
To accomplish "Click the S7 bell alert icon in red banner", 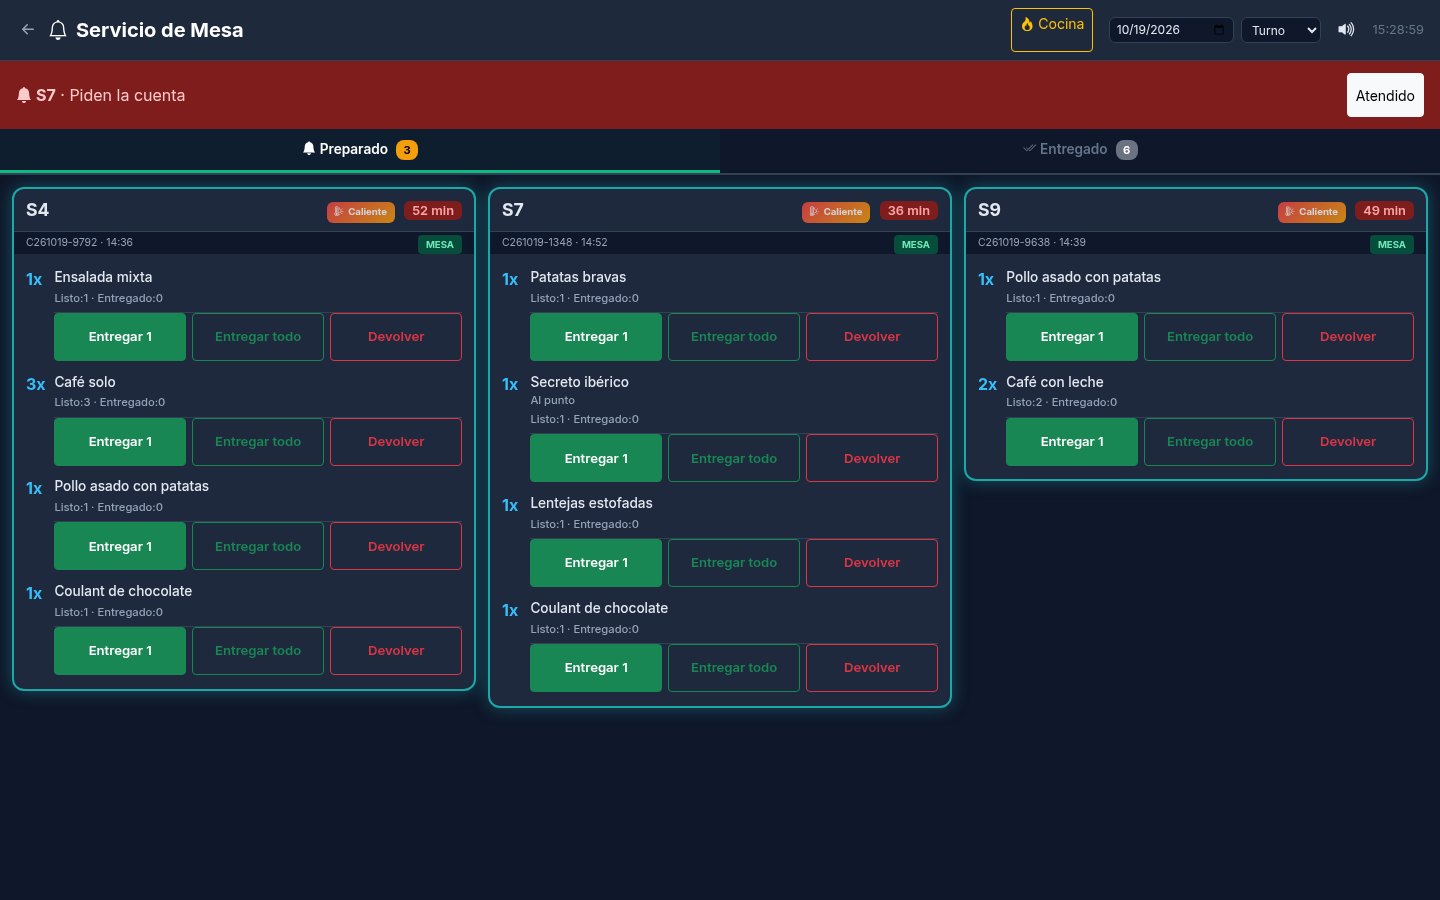I will [24, 95].
